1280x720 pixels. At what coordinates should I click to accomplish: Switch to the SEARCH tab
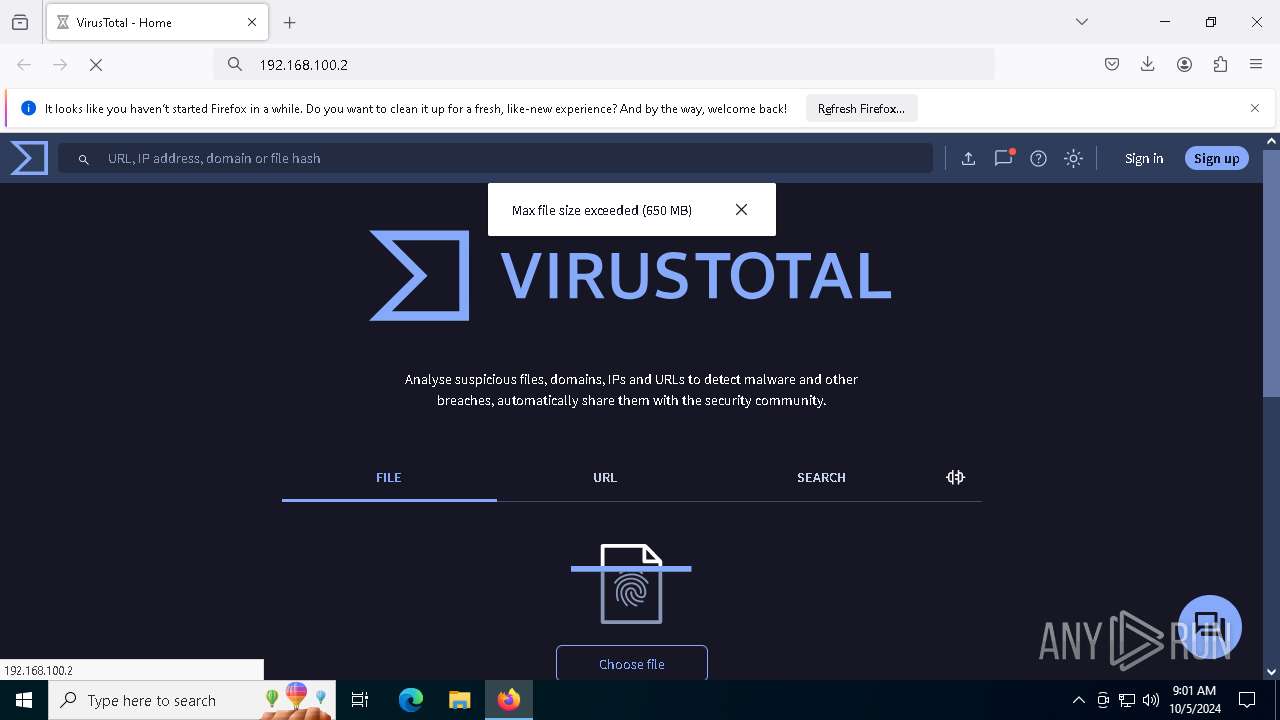[x=821, y=477]
